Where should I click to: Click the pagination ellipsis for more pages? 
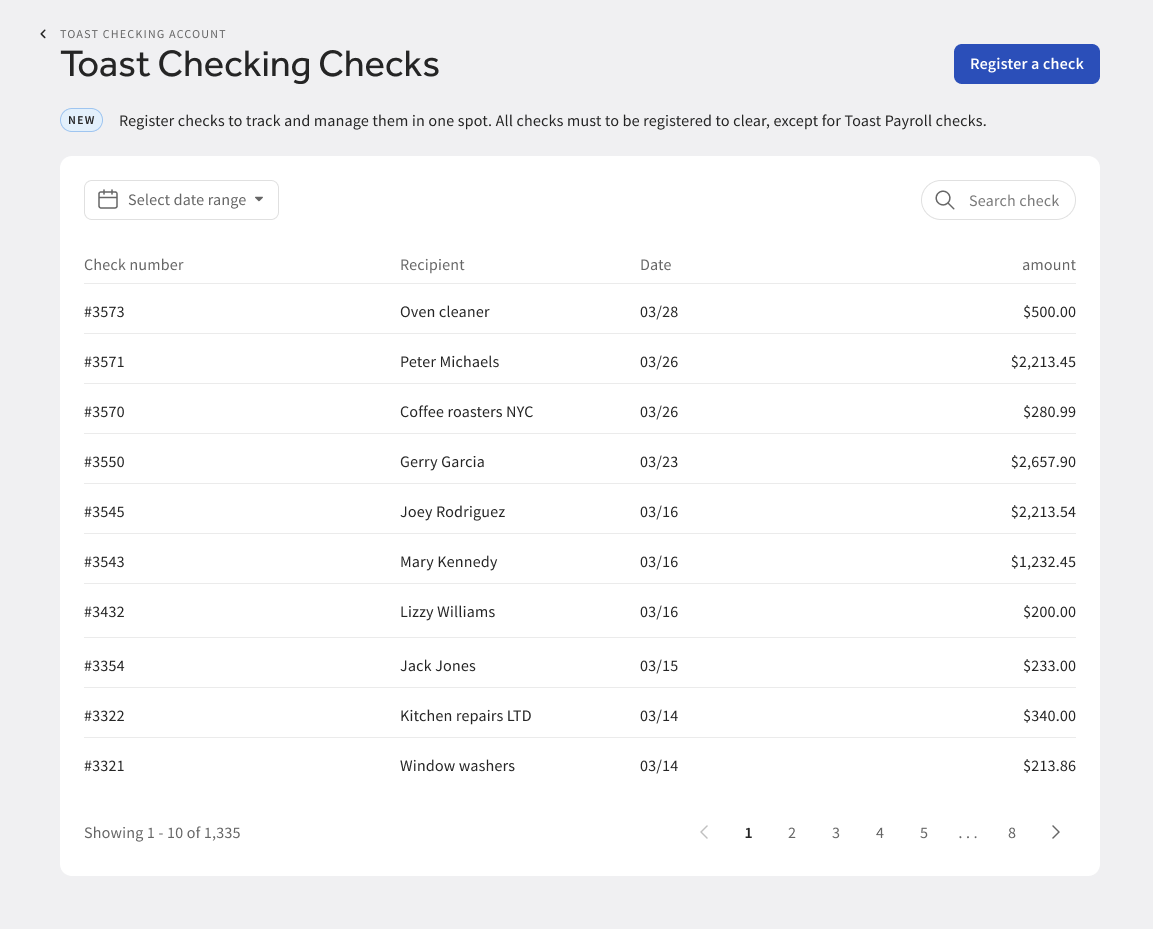coord(967,833)
